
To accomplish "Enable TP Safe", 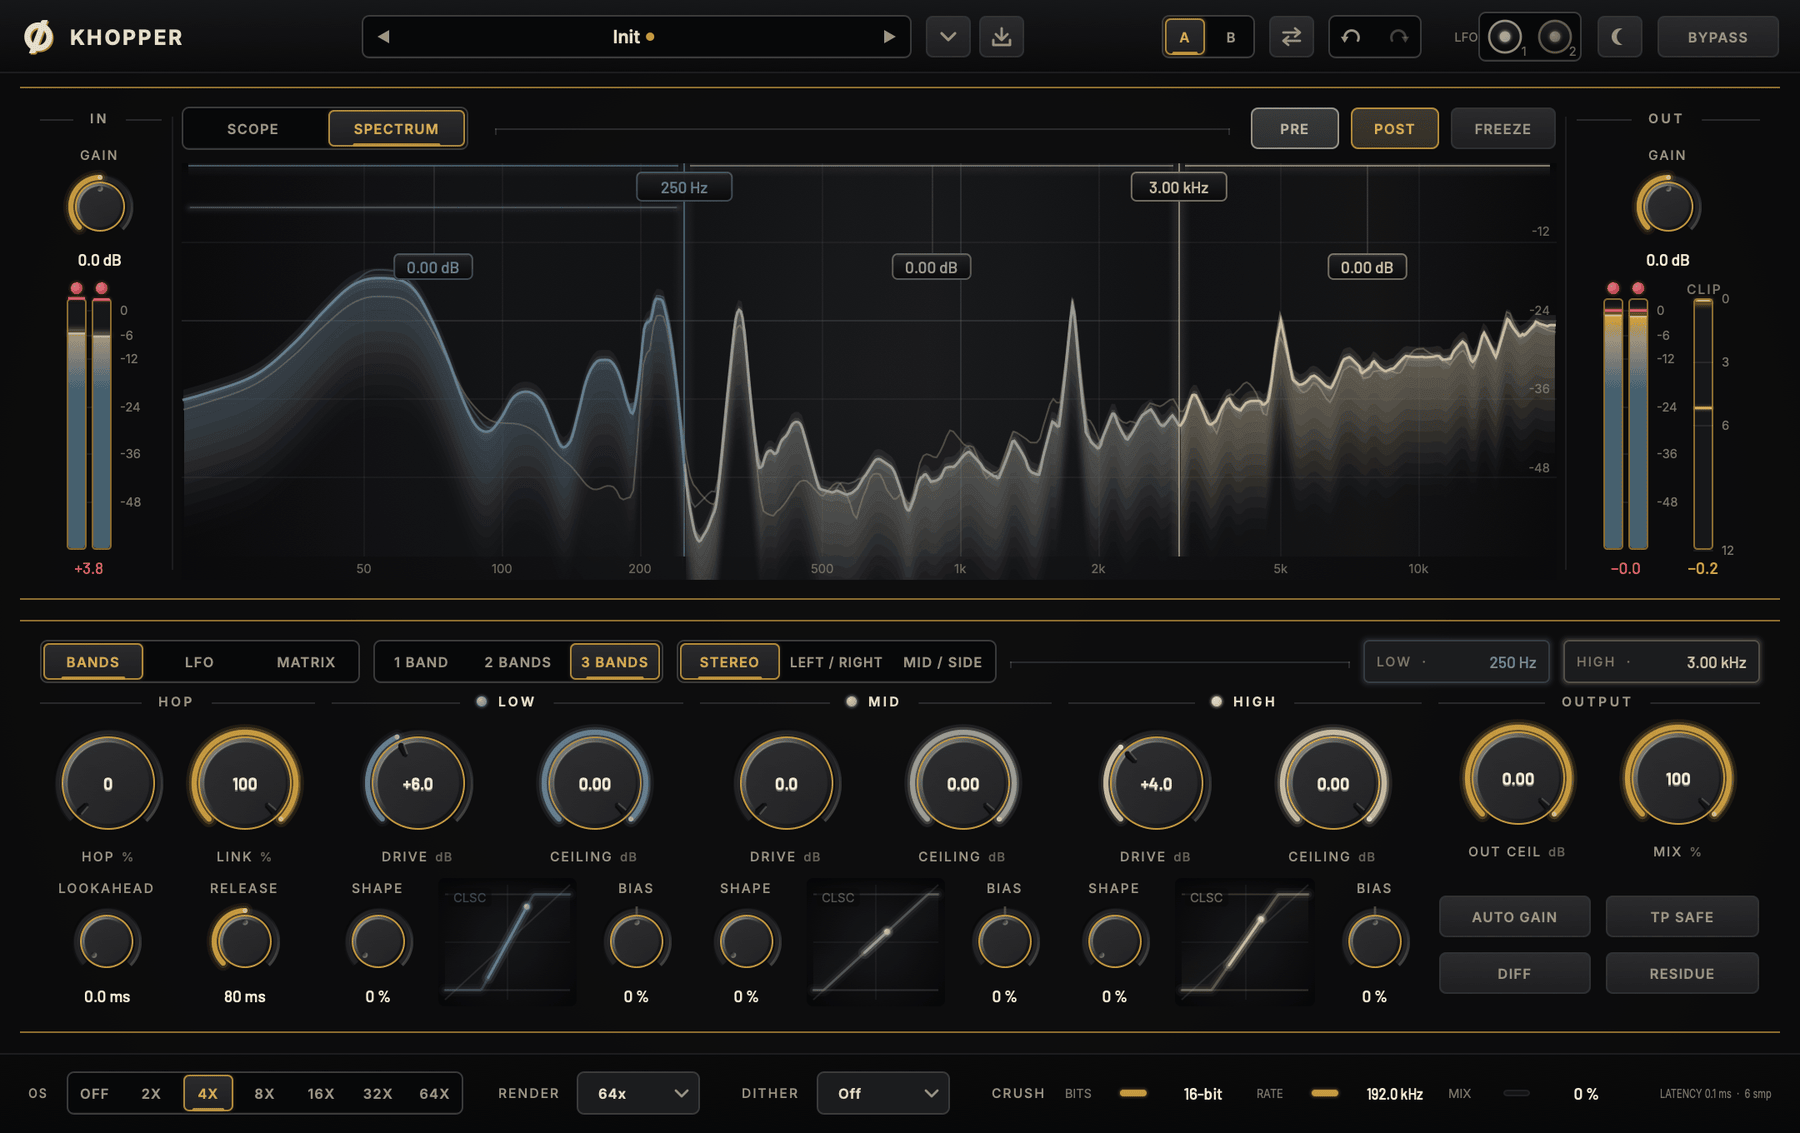I will (x=1682, y=917).
